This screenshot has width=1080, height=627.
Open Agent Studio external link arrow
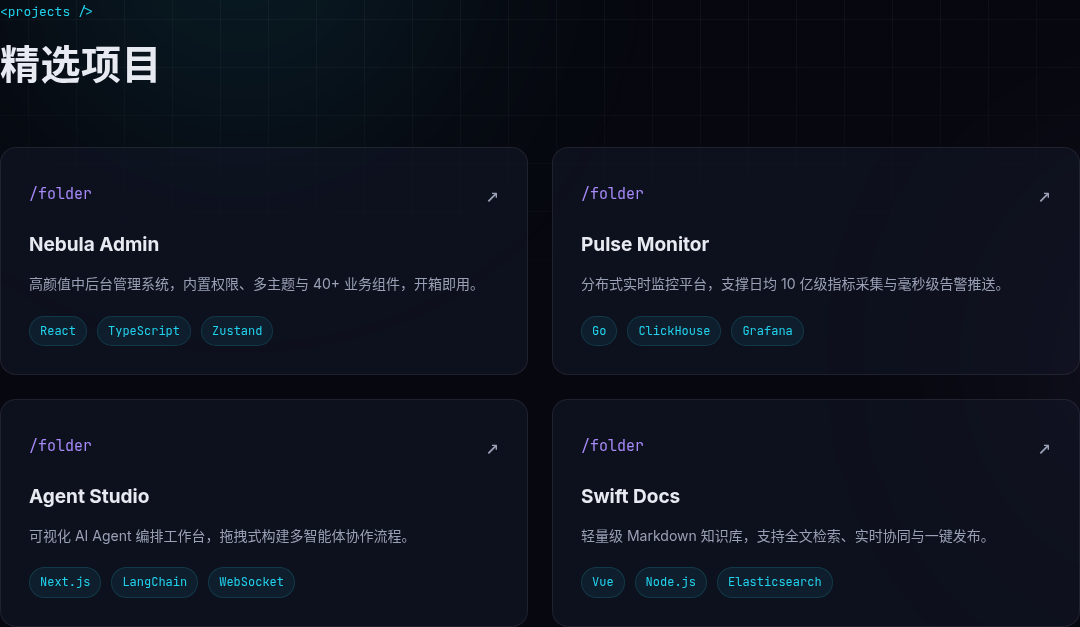coord(492,449)
